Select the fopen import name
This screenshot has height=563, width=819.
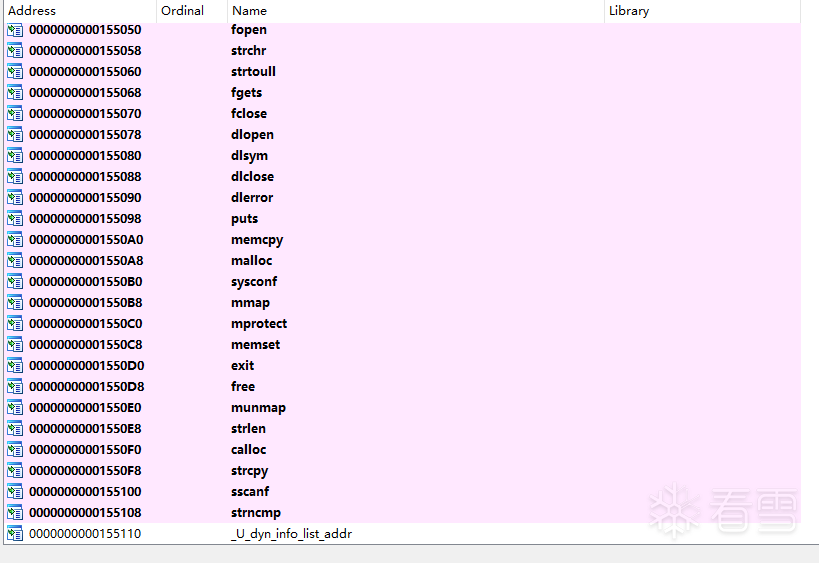click(x=249, y=30)
